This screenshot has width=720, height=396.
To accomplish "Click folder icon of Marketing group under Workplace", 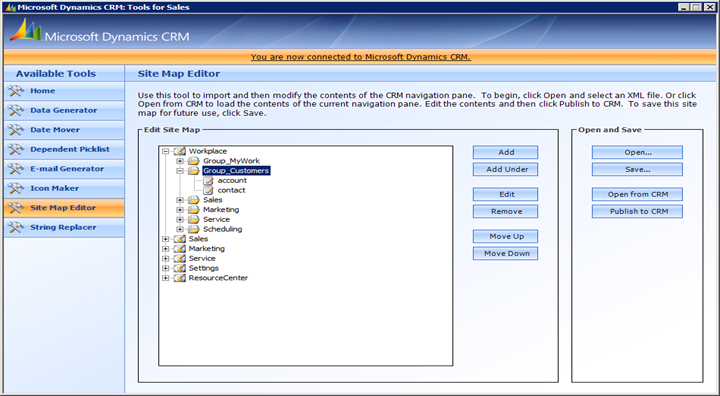I will pyautogui.click(x=194, y=209).
